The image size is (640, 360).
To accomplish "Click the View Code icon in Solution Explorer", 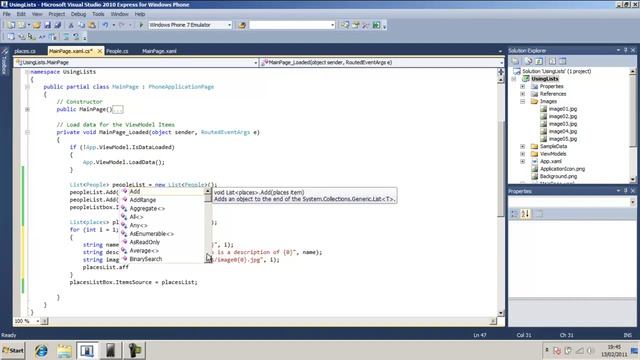I will click(552, 61).
